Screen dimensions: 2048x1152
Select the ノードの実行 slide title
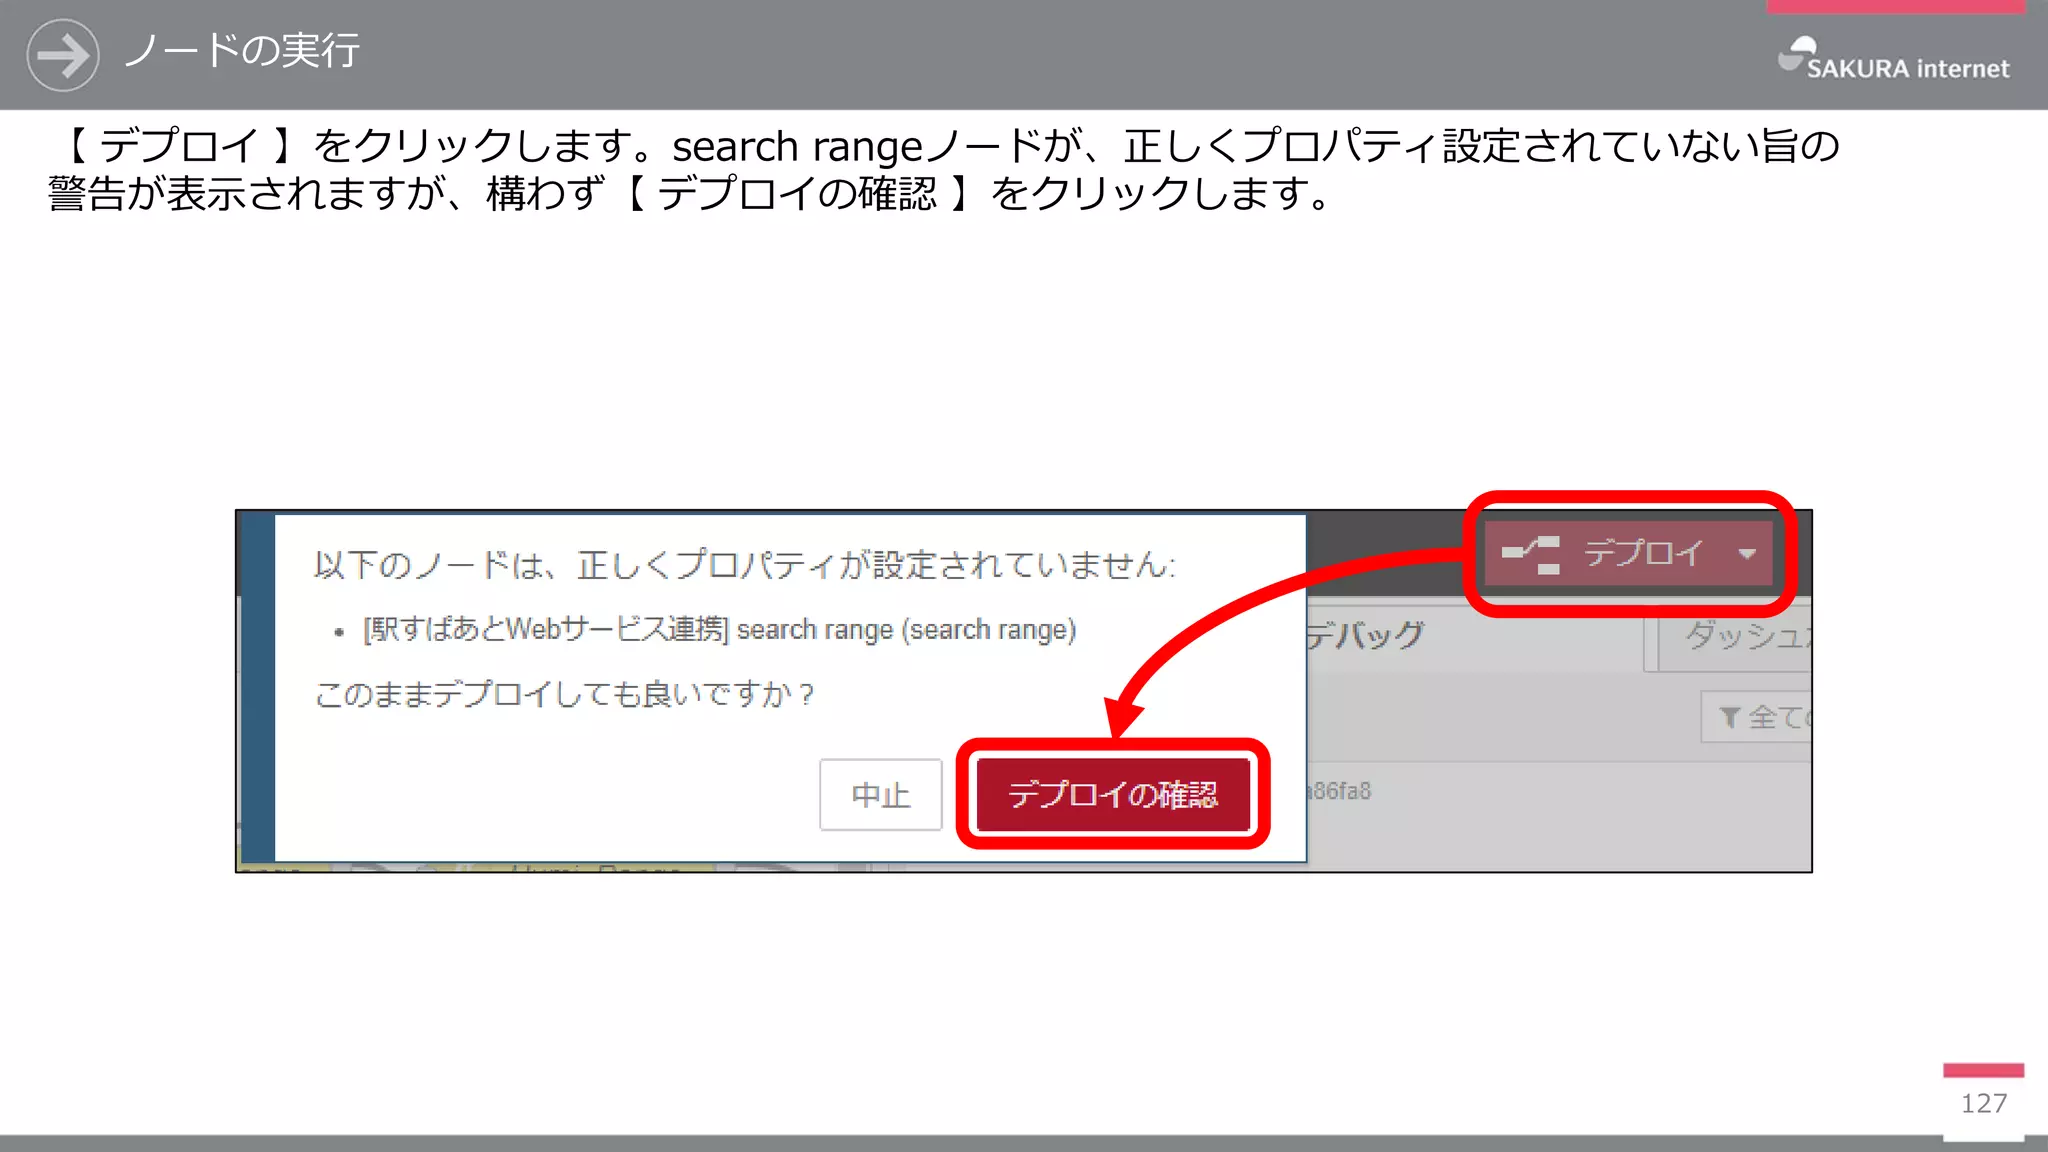click(x=241, y=51)
